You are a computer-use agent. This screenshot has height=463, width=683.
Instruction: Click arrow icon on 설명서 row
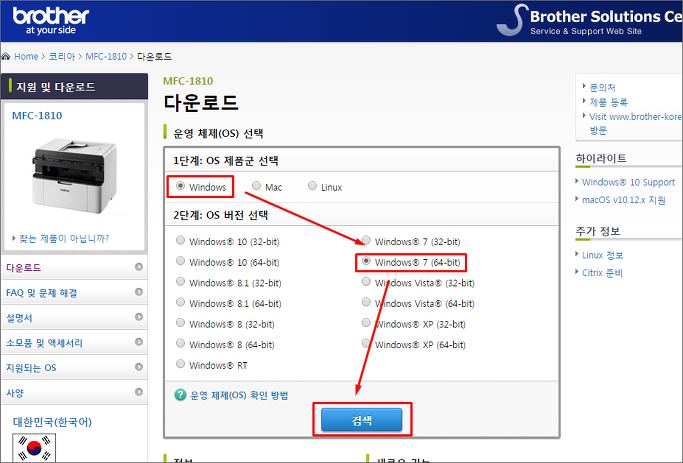coord(139,317)
